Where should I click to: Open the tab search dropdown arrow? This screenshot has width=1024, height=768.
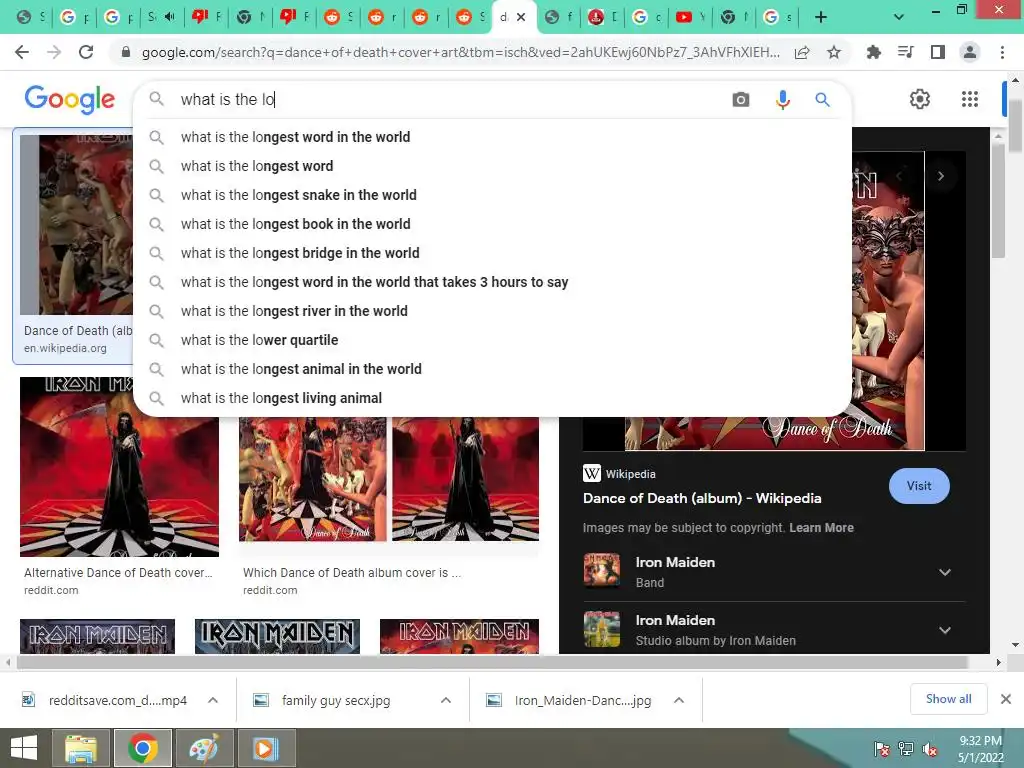(x=899, y=17)
